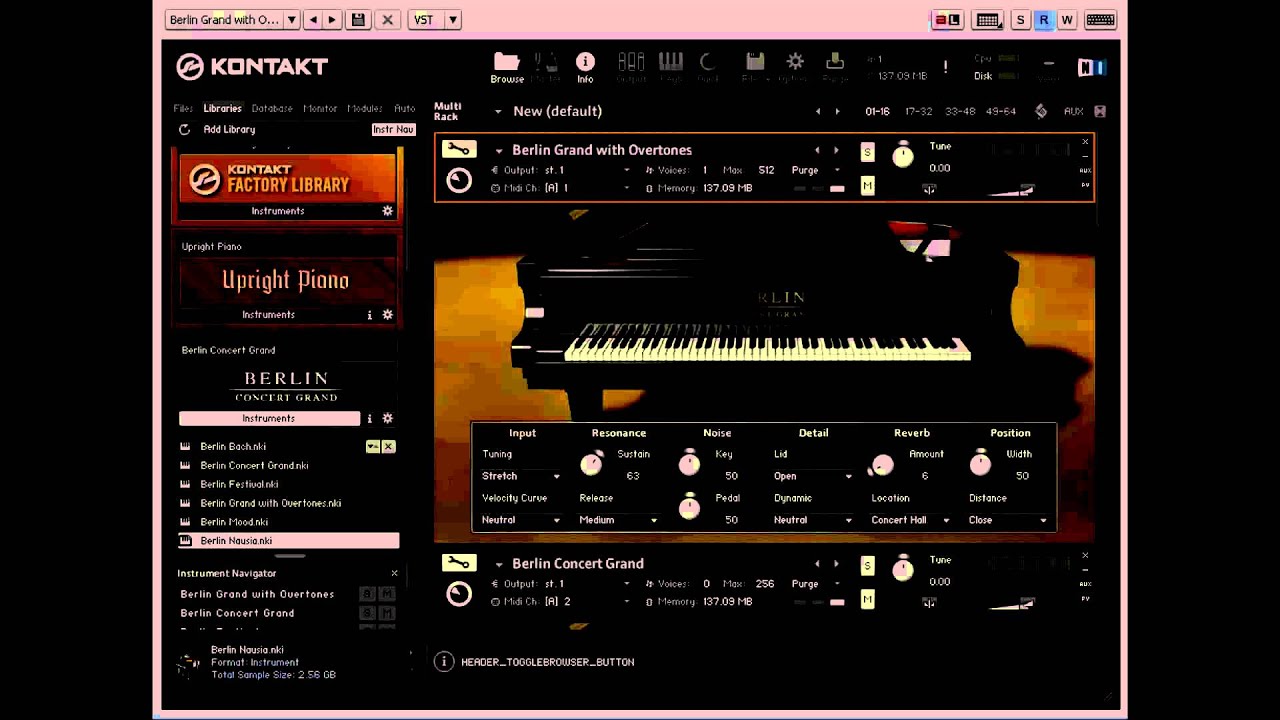
Task: Click the piano keyboard image
Action: pos(767,342)
